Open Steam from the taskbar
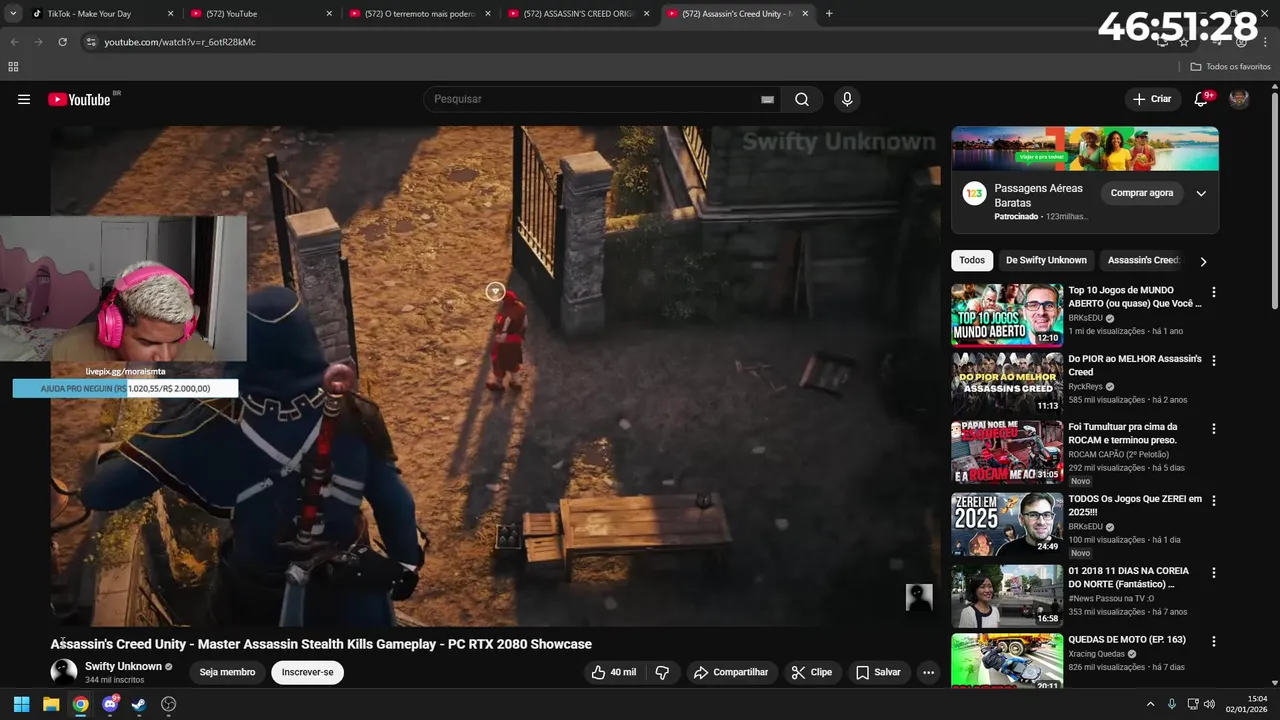 point(139,704)
